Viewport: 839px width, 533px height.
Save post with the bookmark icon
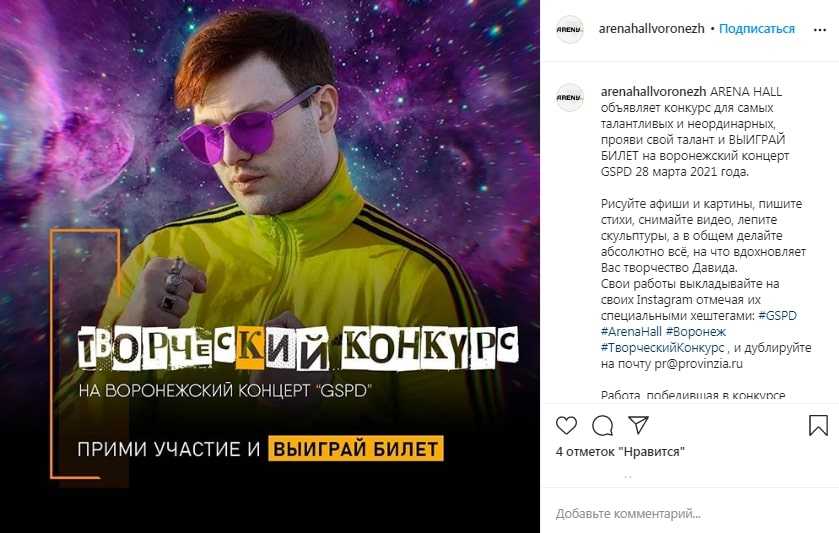[818, 425]
